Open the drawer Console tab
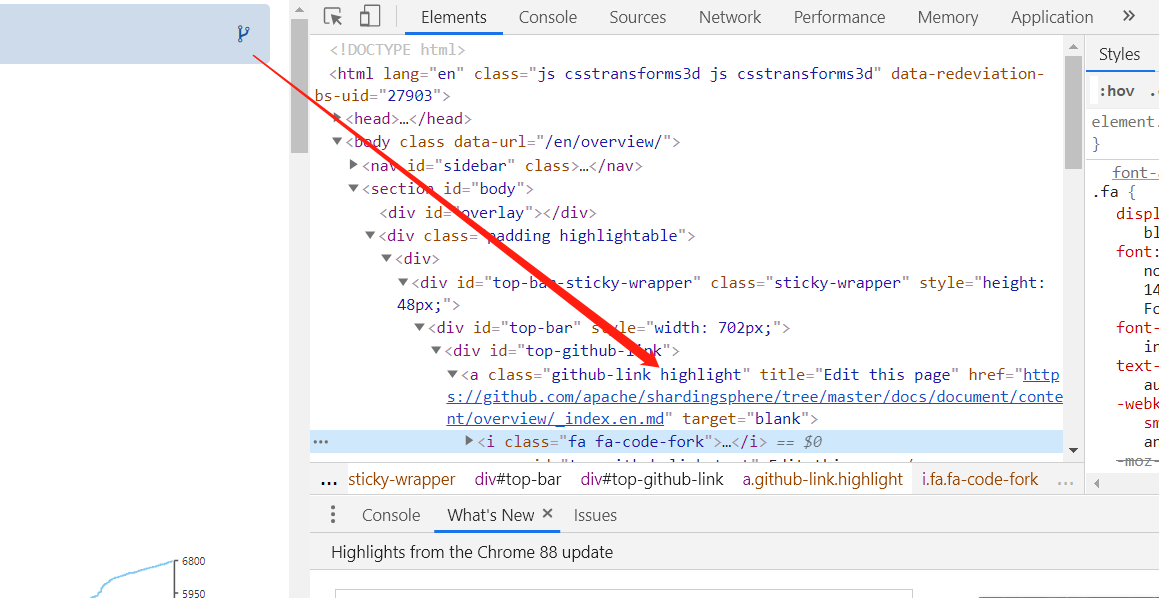Viewport: 1159px width, 598px height. click(391, 515)
